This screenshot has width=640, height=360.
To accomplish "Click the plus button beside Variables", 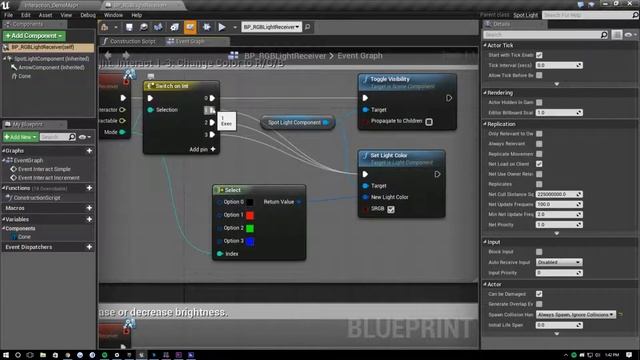I will (89, 219).
